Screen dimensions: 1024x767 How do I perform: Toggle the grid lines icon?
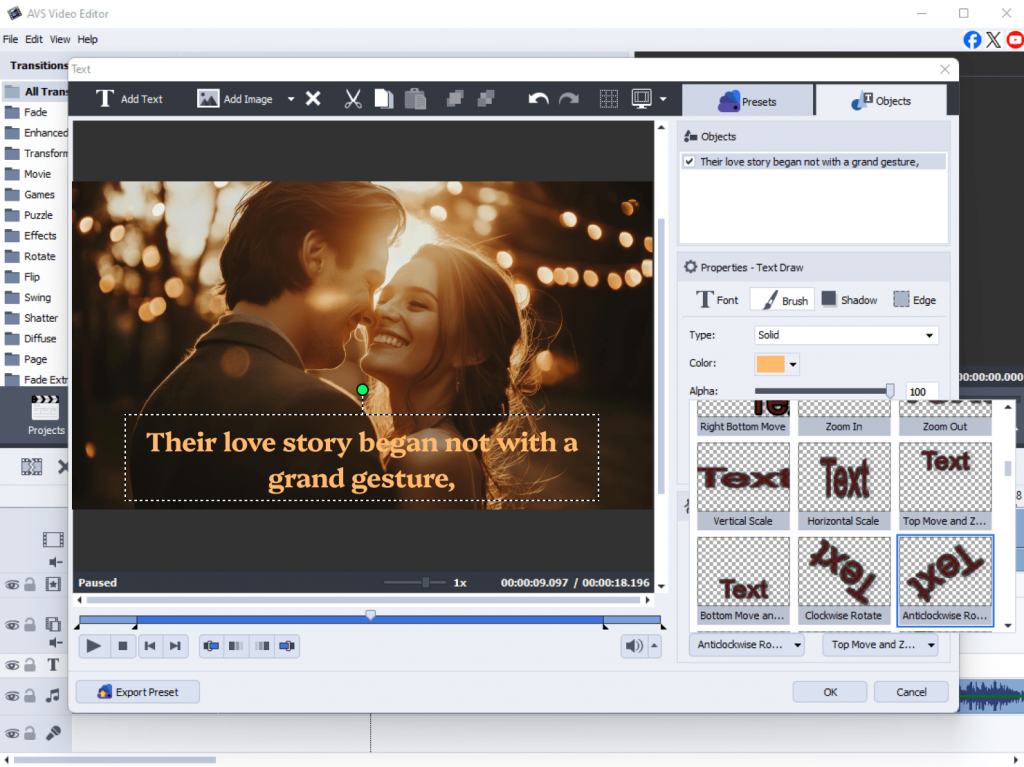point(608,99)
